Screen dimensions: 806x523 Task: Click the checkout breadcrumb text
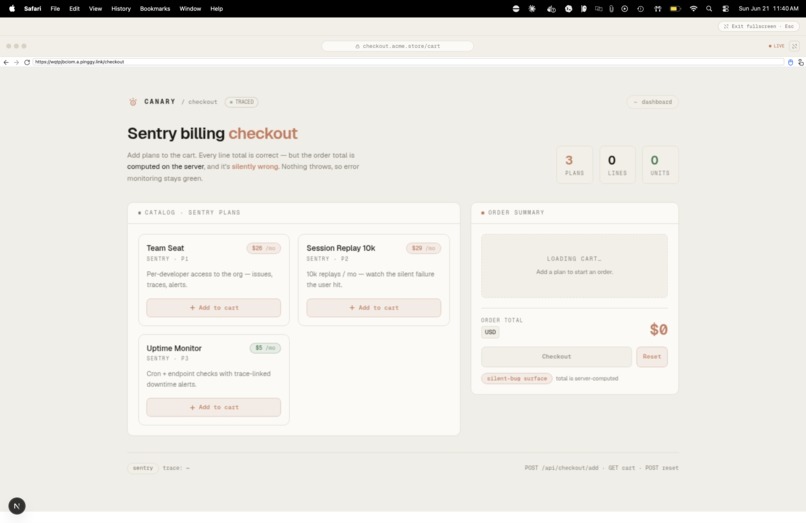(203, 102)
